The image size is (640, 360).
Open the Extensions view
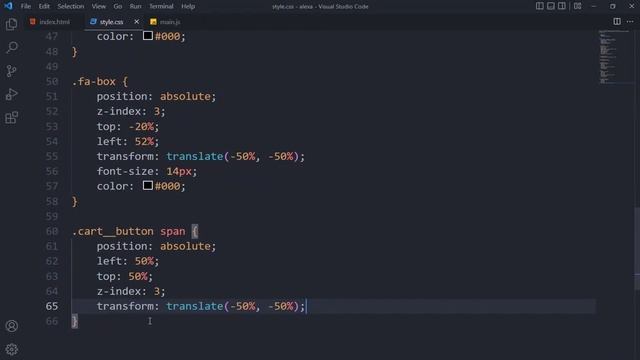11,118
